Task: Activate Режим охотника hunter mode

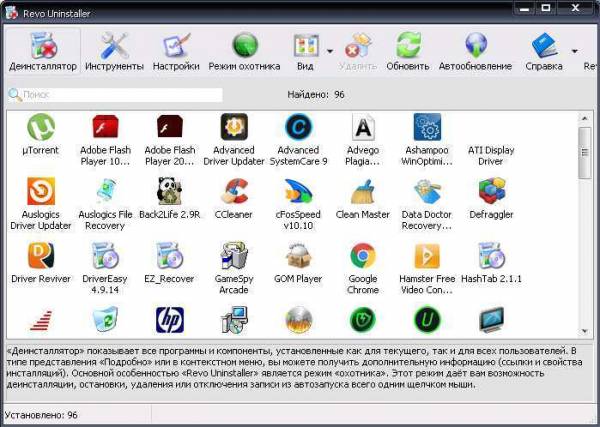Action: tap(244, 52)
